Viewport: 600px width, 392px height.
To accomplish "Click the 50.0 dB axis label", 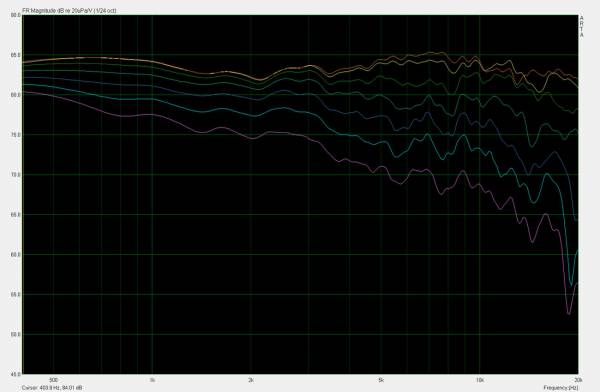I will (15, 335).
